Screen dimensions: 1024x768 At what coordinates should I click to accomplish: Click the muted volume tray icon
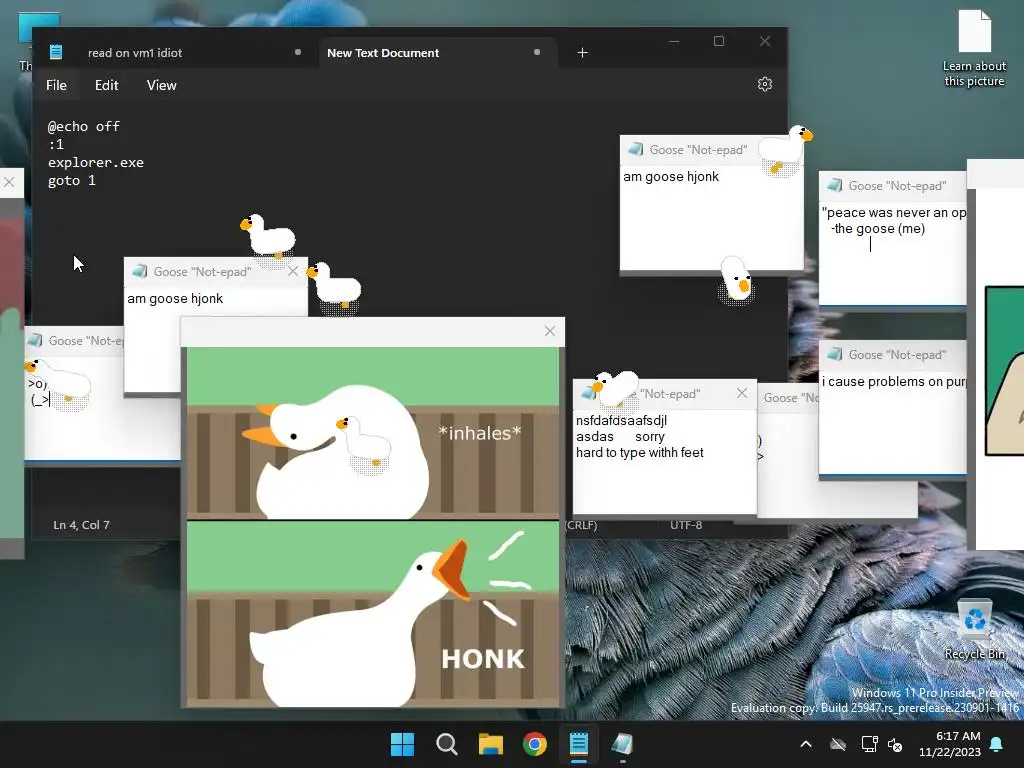895,744
